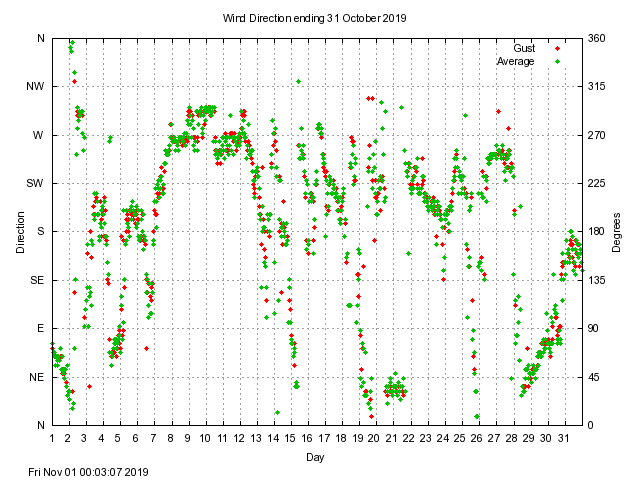Click the chart title 'Wind Direction ending 31 October 2019'
This screenshot has width=640, height=480.
pos(314,18)
